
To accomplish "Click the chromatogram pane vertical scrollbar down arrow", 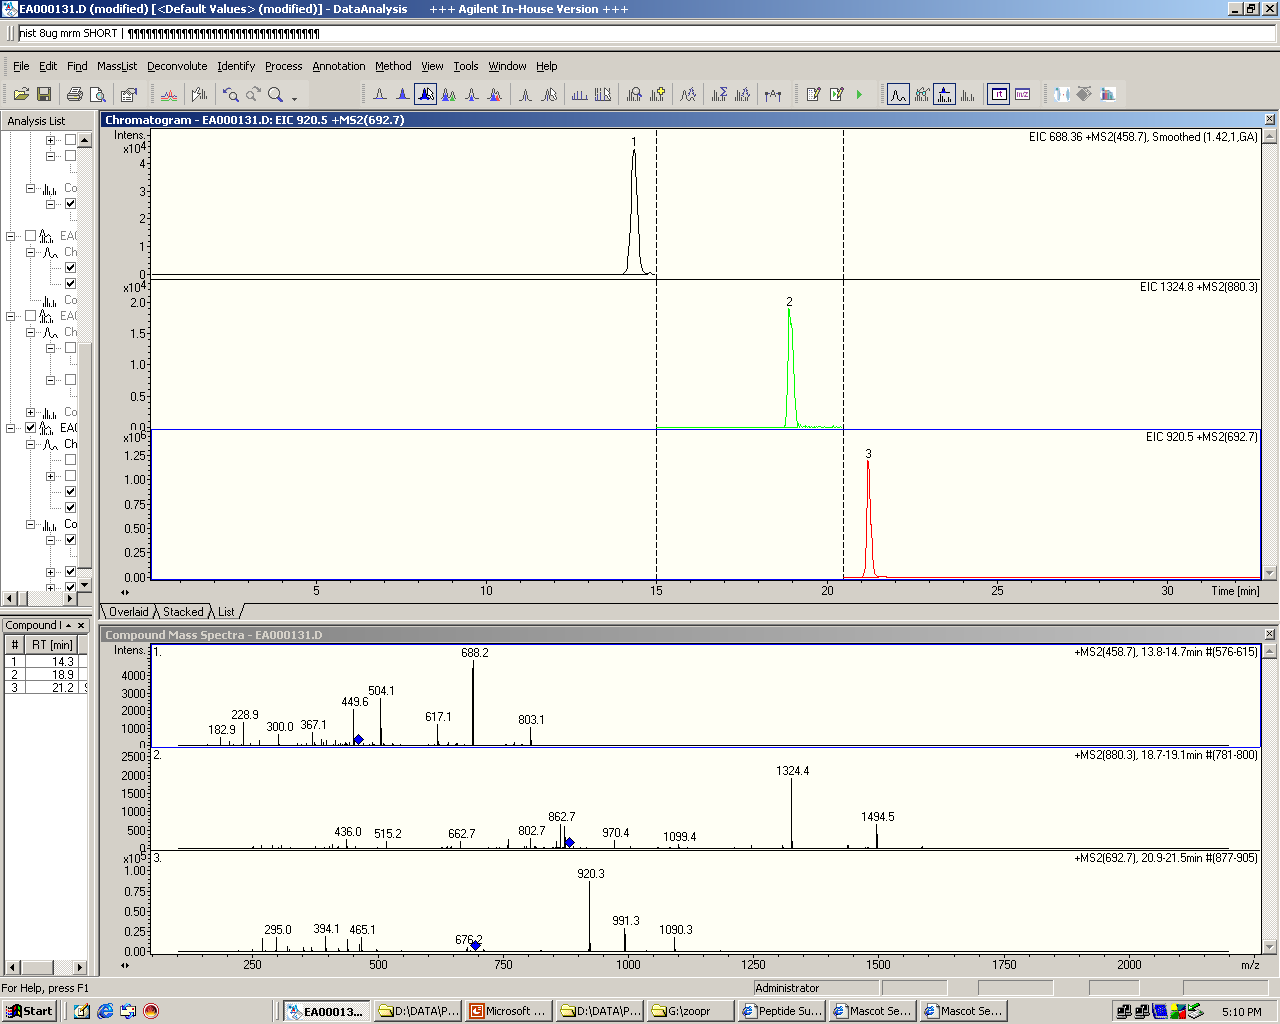I will [x=1270, y=573].
